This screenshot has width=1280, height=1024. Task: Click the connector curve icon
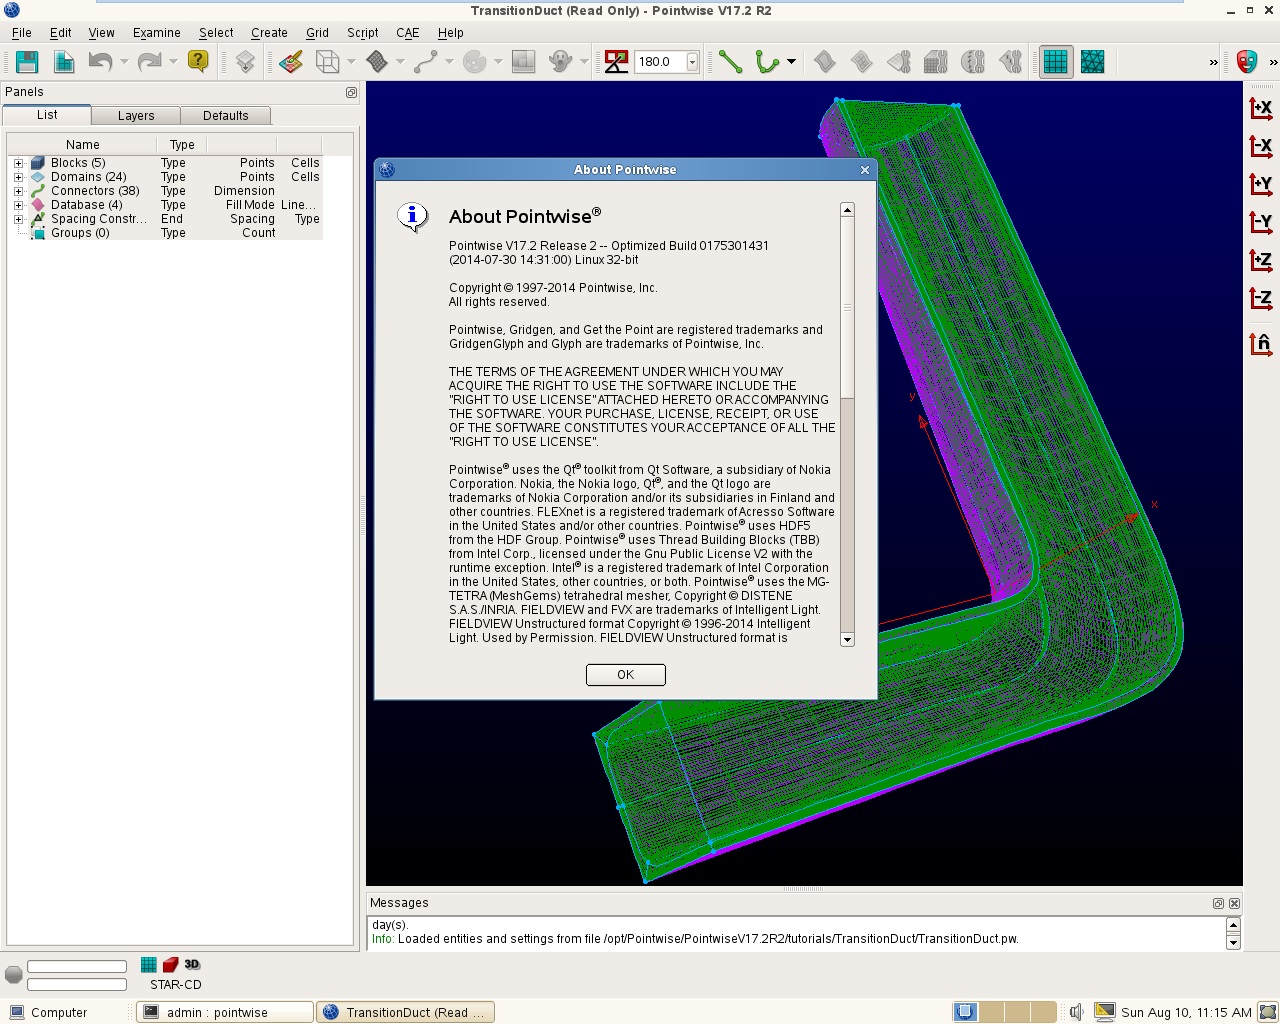point(426,62)
